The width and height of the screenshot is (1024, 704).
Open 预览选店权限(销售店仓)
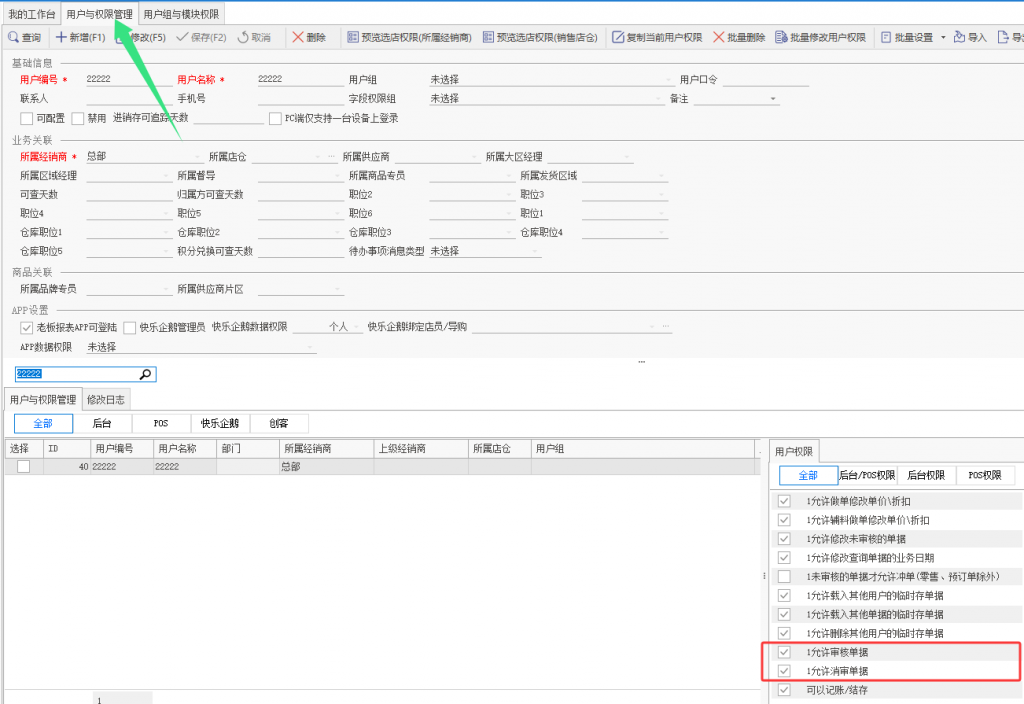540,37
